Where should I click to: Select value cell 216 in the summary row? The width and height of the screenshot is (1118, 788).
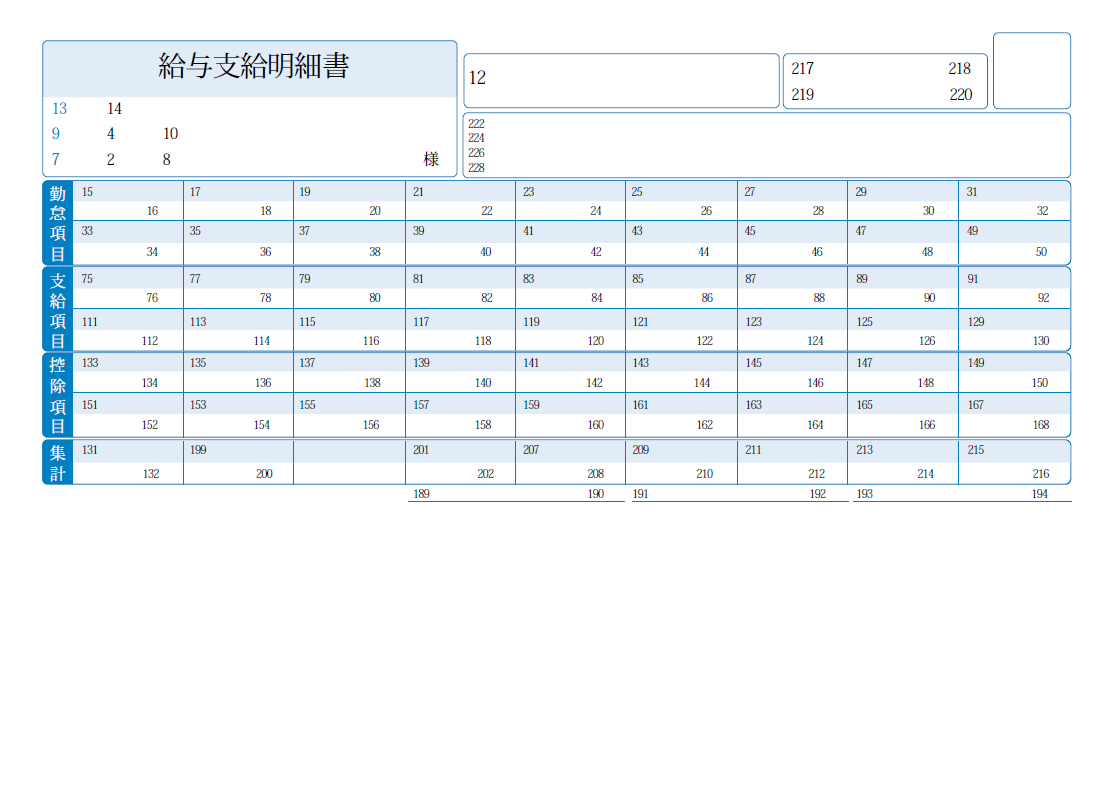(x=1041, y=474)
